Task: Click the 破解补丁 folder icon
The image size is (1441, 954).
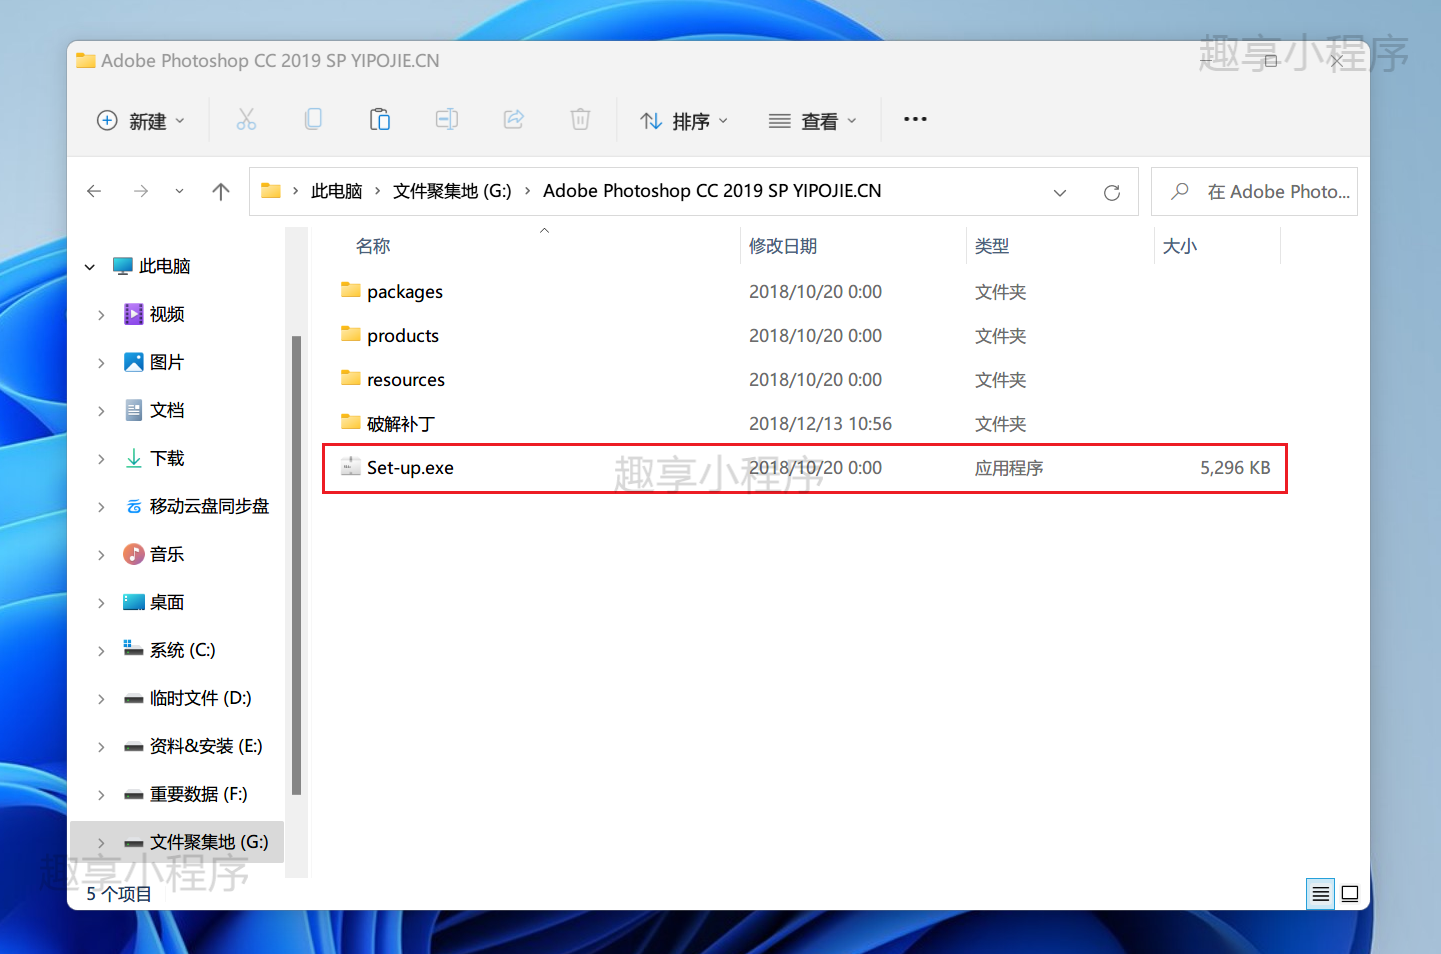Action: click(x=350, y=423)
